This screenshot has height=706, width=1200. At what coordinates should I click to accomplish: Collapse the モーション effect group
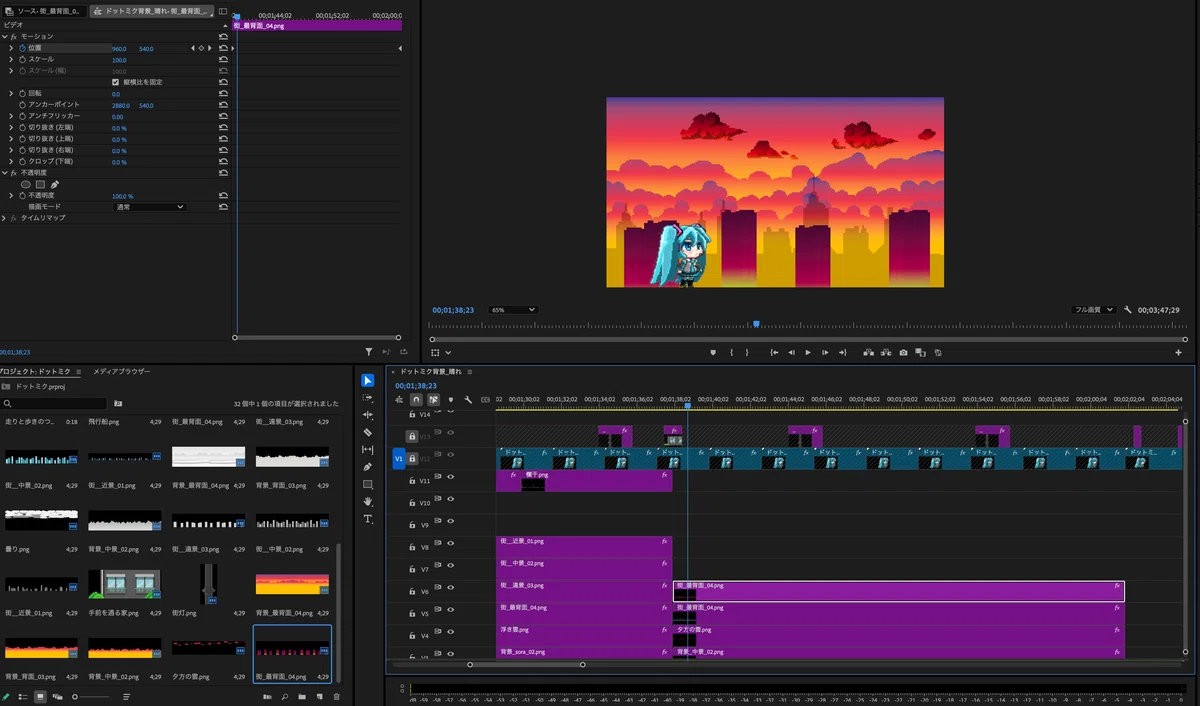[x=5, y=36]
